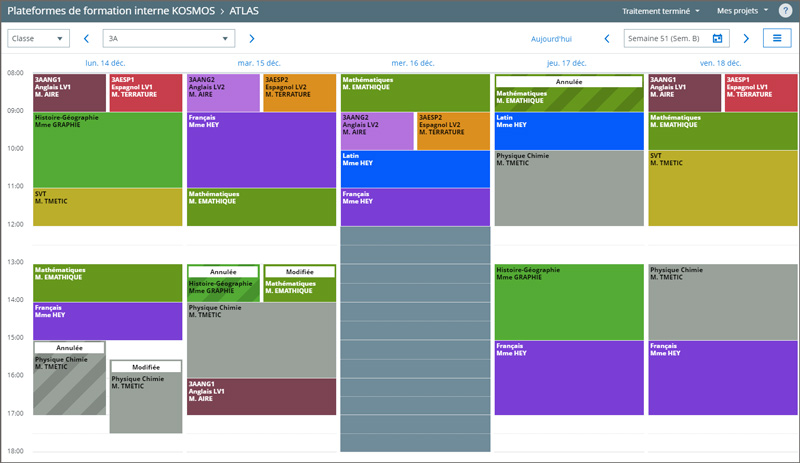Open the 3A class selector dropdown
800x463 pixels.
[169, 39]
